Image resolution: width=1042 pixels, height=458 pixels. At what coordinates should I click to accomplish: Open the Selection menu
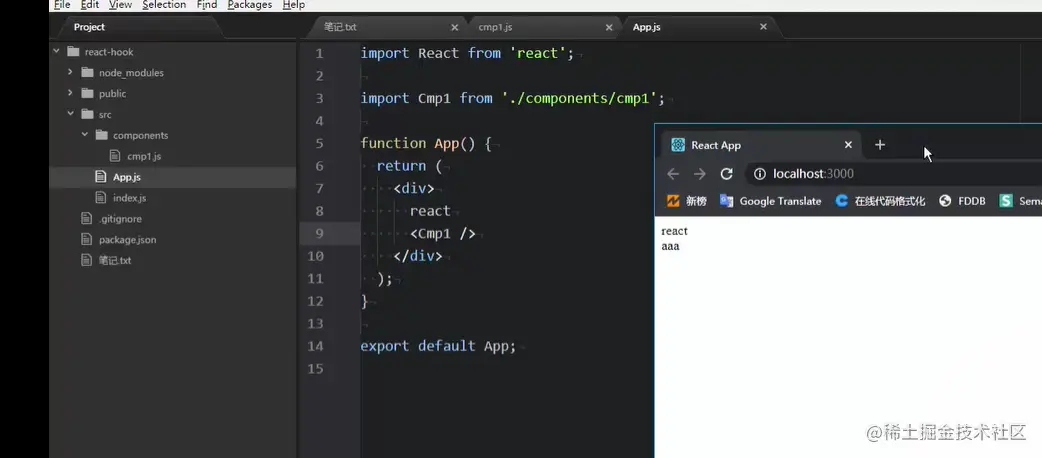click(x=164, y=5)
